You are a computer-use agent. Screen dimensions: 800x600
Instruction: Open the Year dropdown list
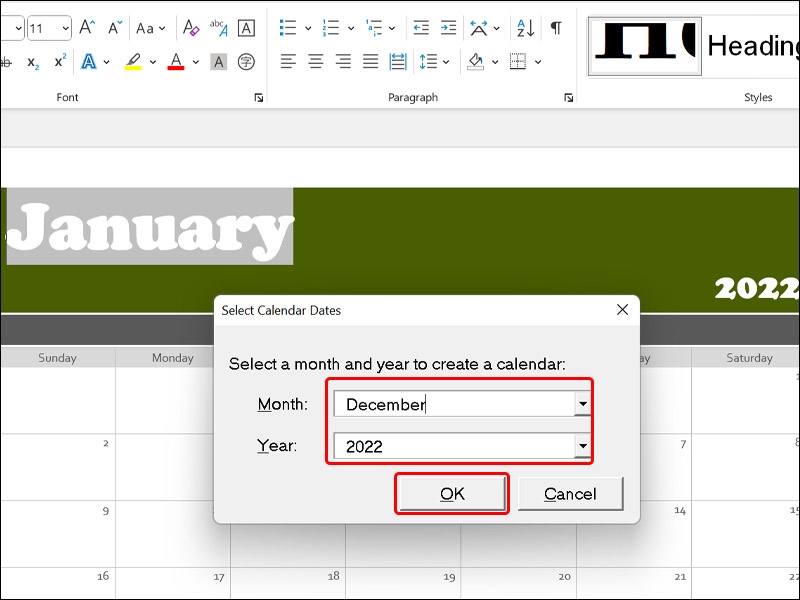(582, 446)
